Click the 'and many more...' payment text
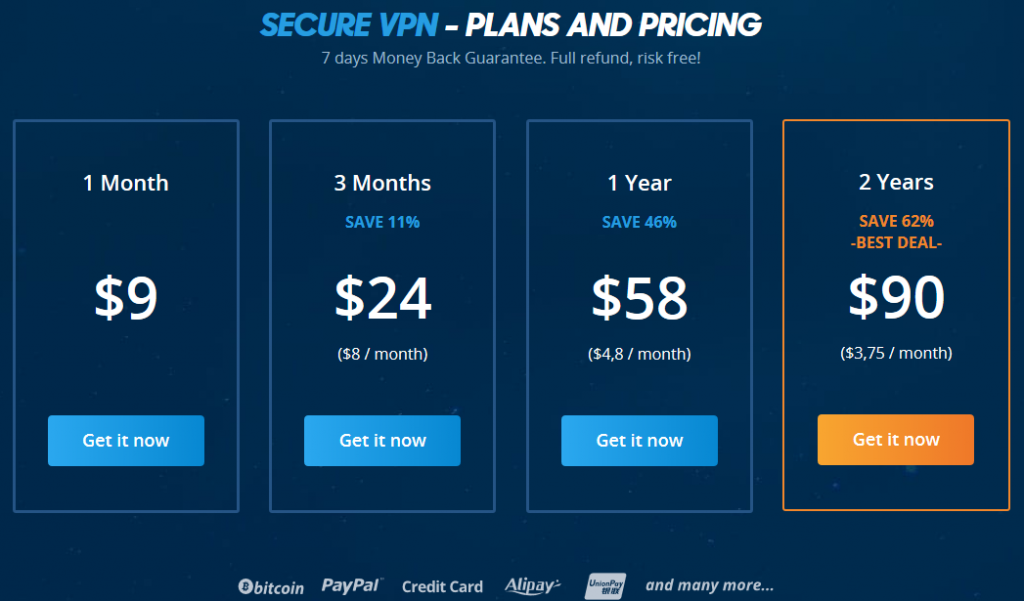The width and height of the screenshot is (1024, 601). [709, 585]
